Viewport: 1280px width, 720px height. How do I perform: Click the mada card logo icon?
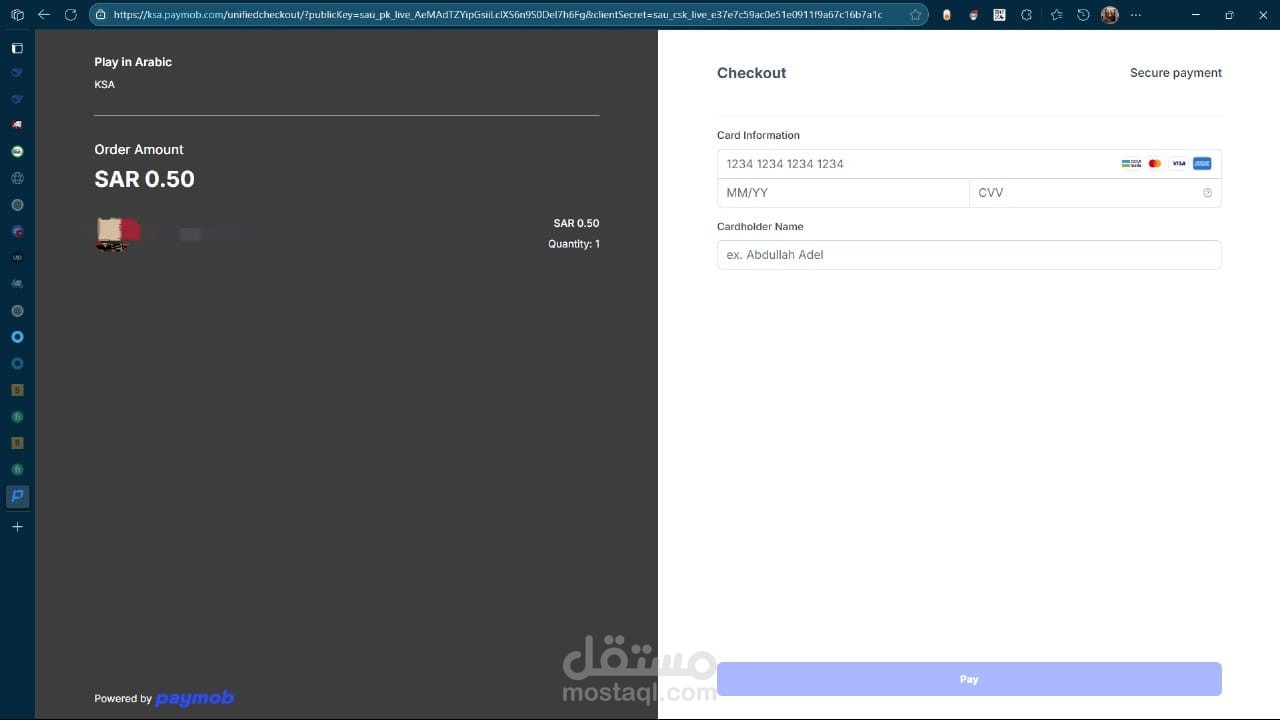1131,164
